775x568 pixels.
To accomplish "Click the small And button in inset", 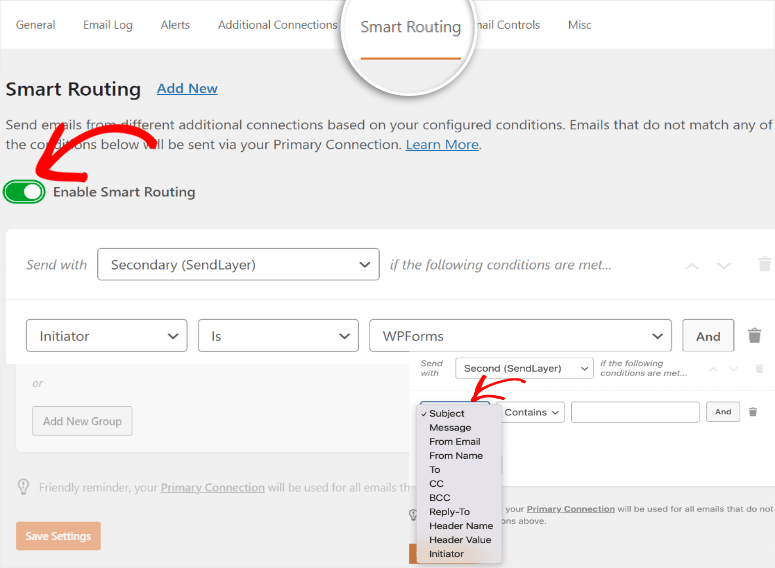I will (723, 411).
